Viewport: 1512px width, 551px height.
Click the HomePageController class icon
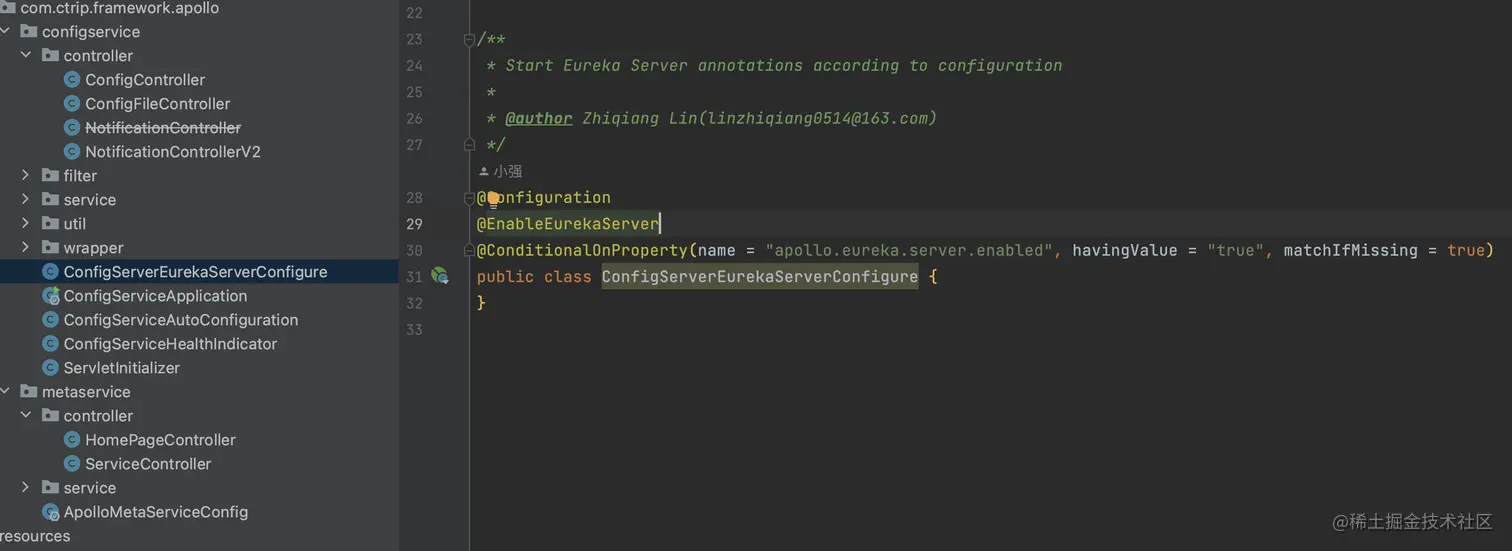click(71, 440)
